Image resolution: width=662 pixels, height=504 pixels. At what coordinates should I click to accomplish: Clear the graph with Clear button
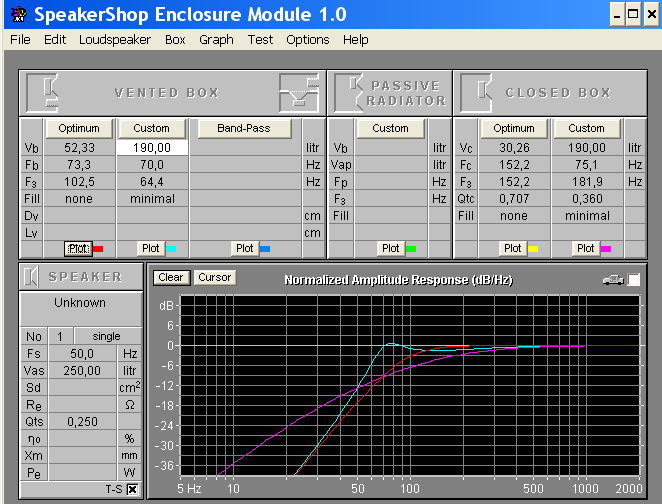tap(171, 277)
